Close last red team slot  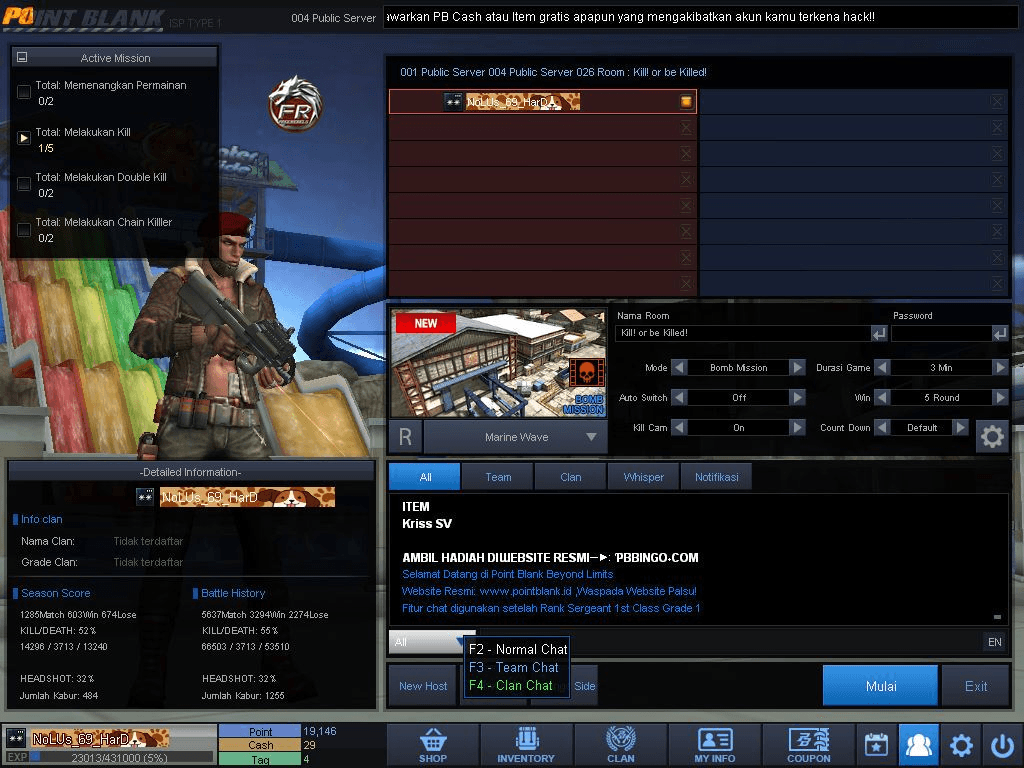686,283
